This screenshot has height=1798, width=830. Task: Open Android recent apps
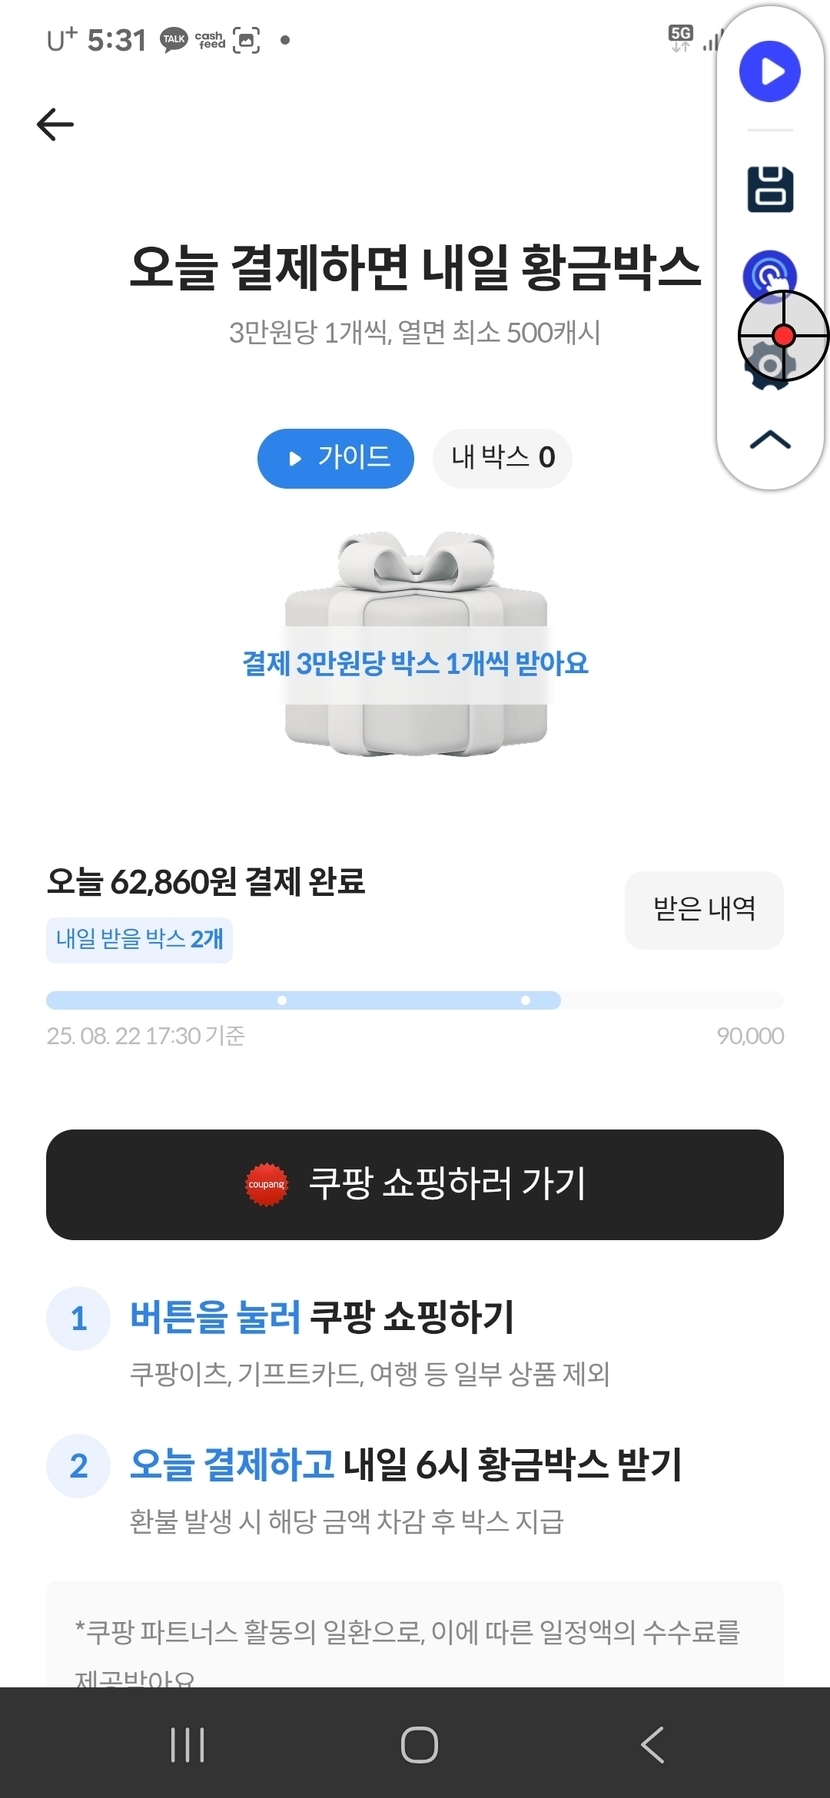click(187, 1745)
